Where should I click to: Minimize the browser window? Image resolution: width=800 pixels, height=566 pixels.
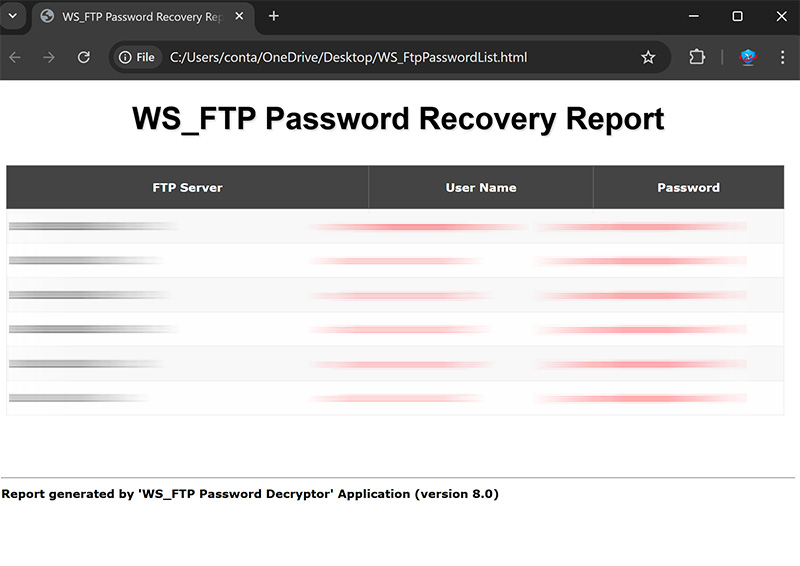pyautogui.click(x=693, y=16)
